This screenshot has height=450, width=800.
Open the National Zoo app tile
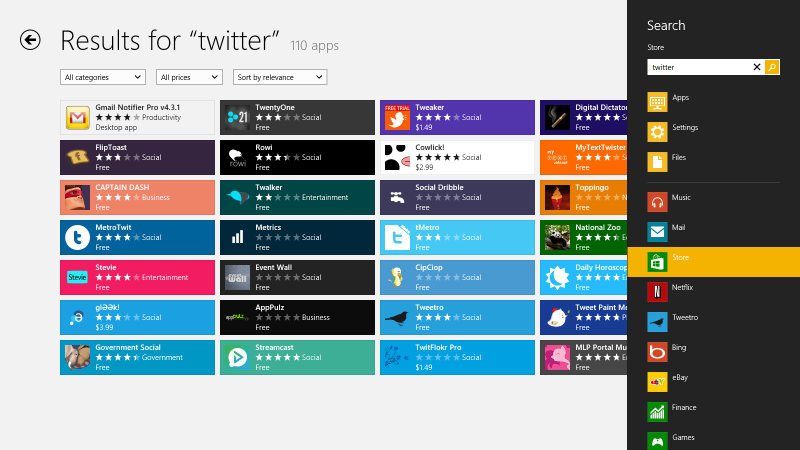pyautogui.click(x=583, y=237)
